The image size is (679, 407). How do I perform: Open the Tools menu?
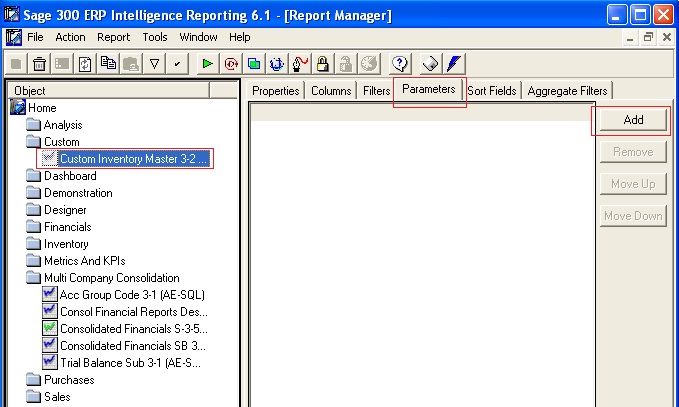[155, 37]
